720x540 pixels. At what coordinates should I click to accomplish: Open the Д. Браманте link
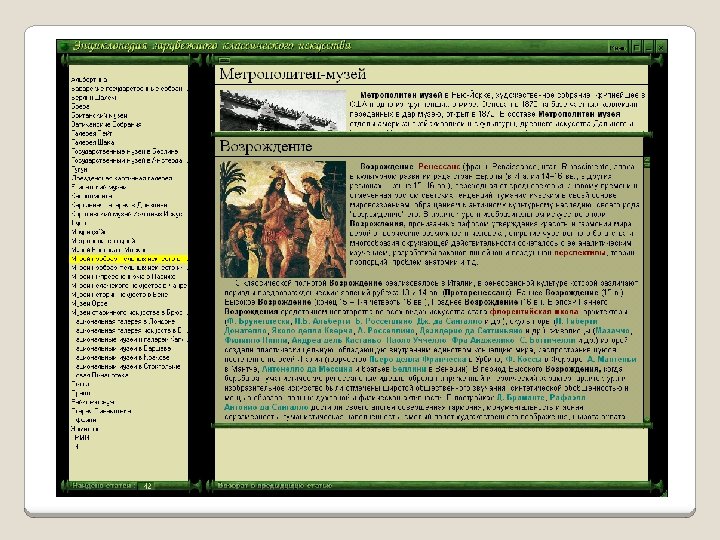(x=520, y=398)
